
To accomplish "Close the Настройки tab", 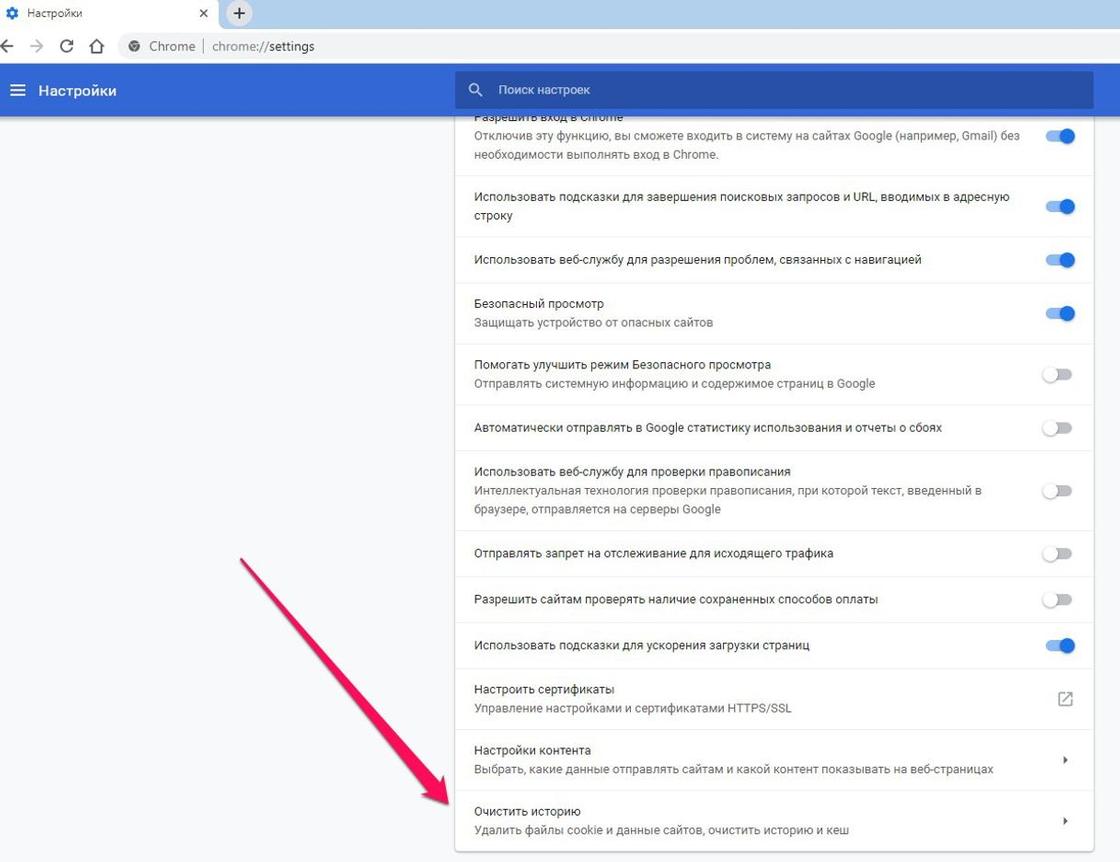I will click(204, 13).
